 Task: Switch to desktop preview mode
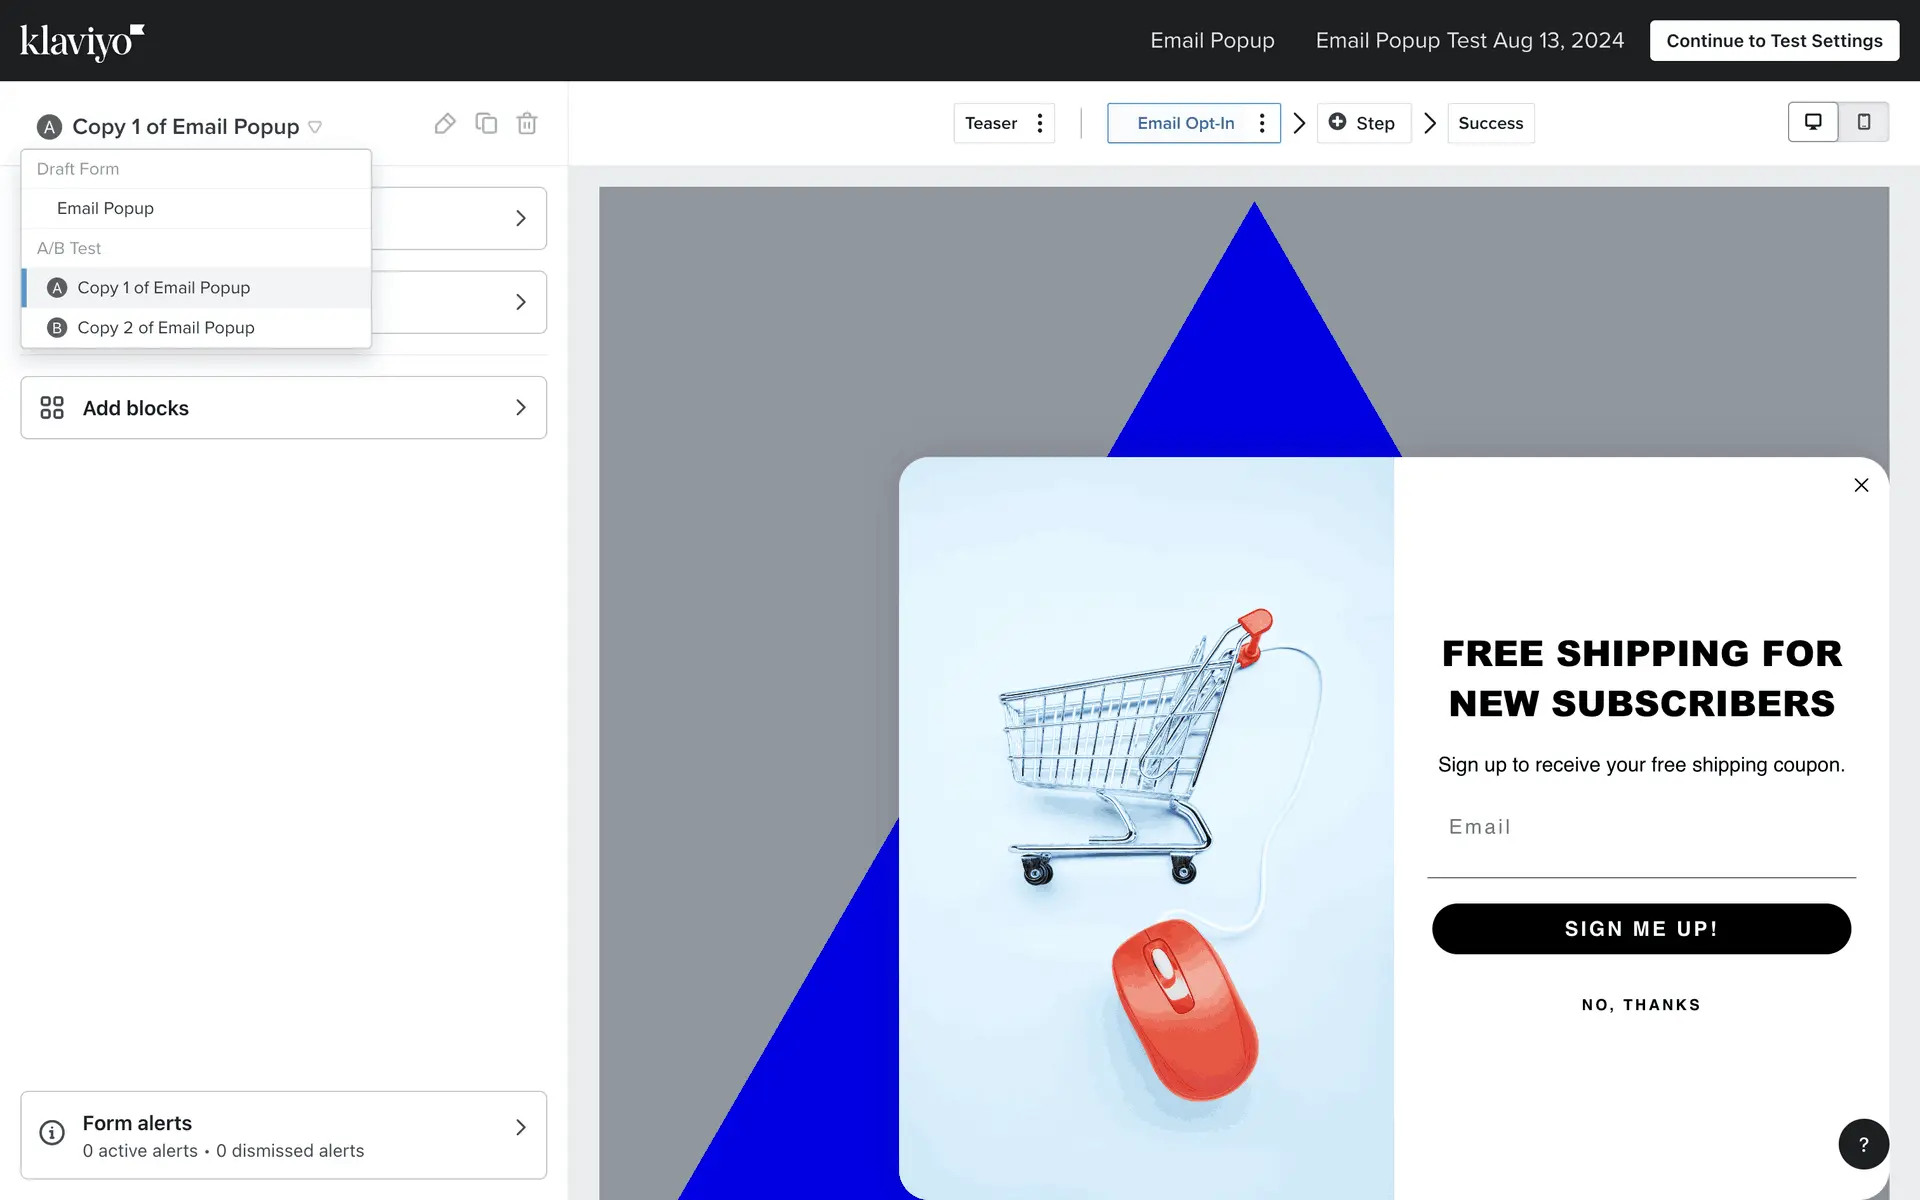click(x=1813, y=122)
